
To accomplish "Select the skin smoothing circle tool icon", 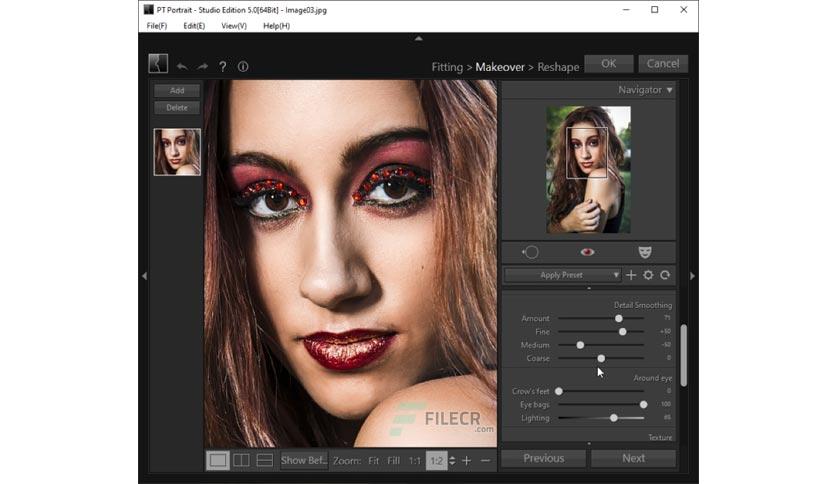I will [x=530, y=252].
